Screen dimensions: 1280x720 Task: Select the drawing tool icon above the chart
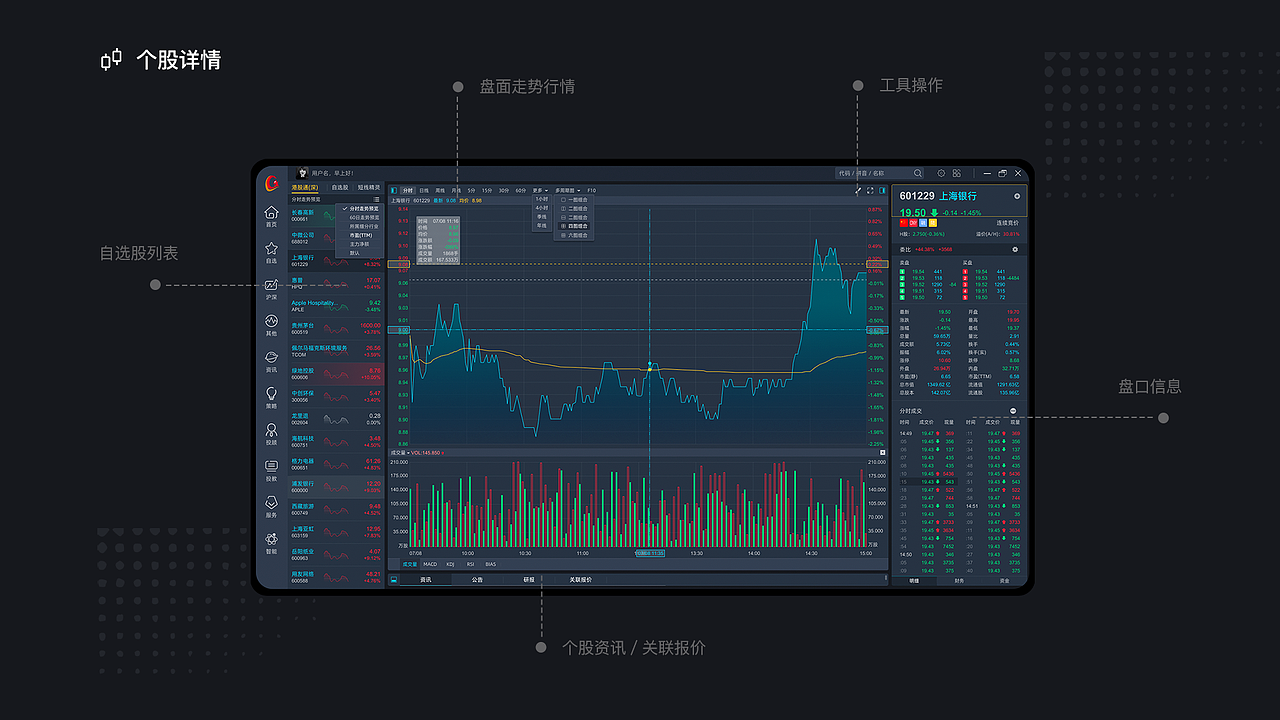858,191
